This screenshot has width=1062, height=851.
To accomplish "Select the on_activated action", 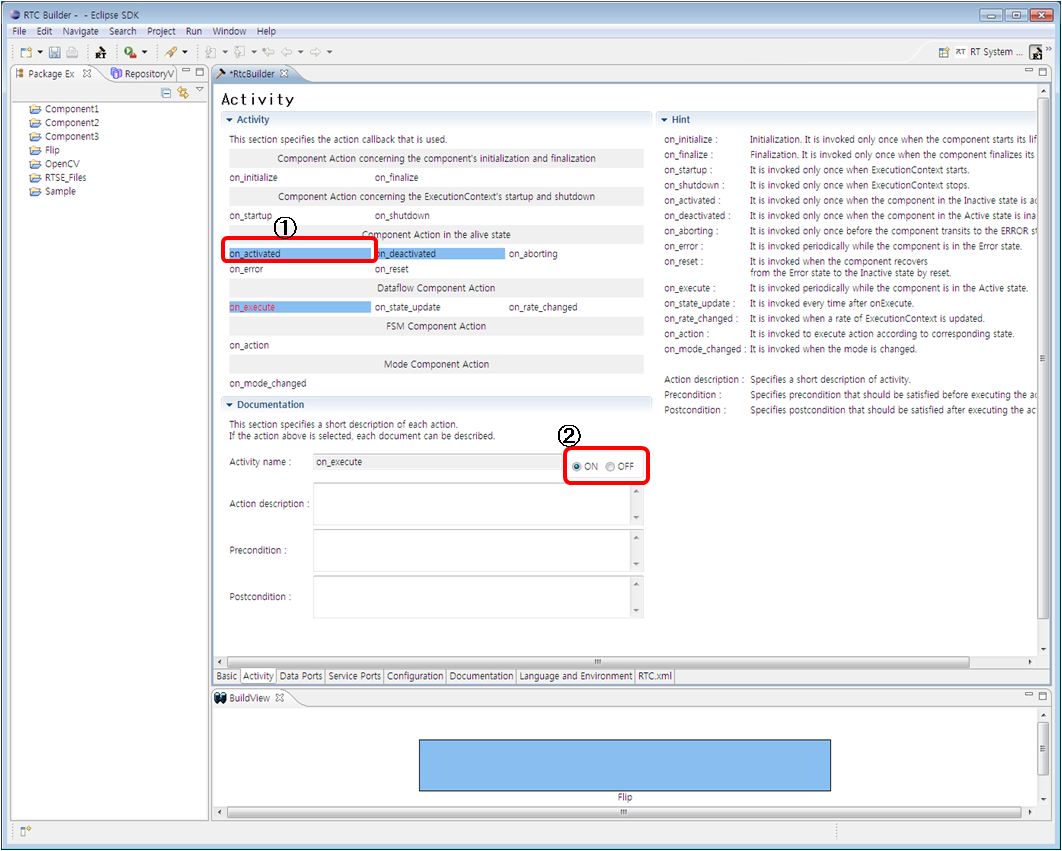I will click(300, 253).
